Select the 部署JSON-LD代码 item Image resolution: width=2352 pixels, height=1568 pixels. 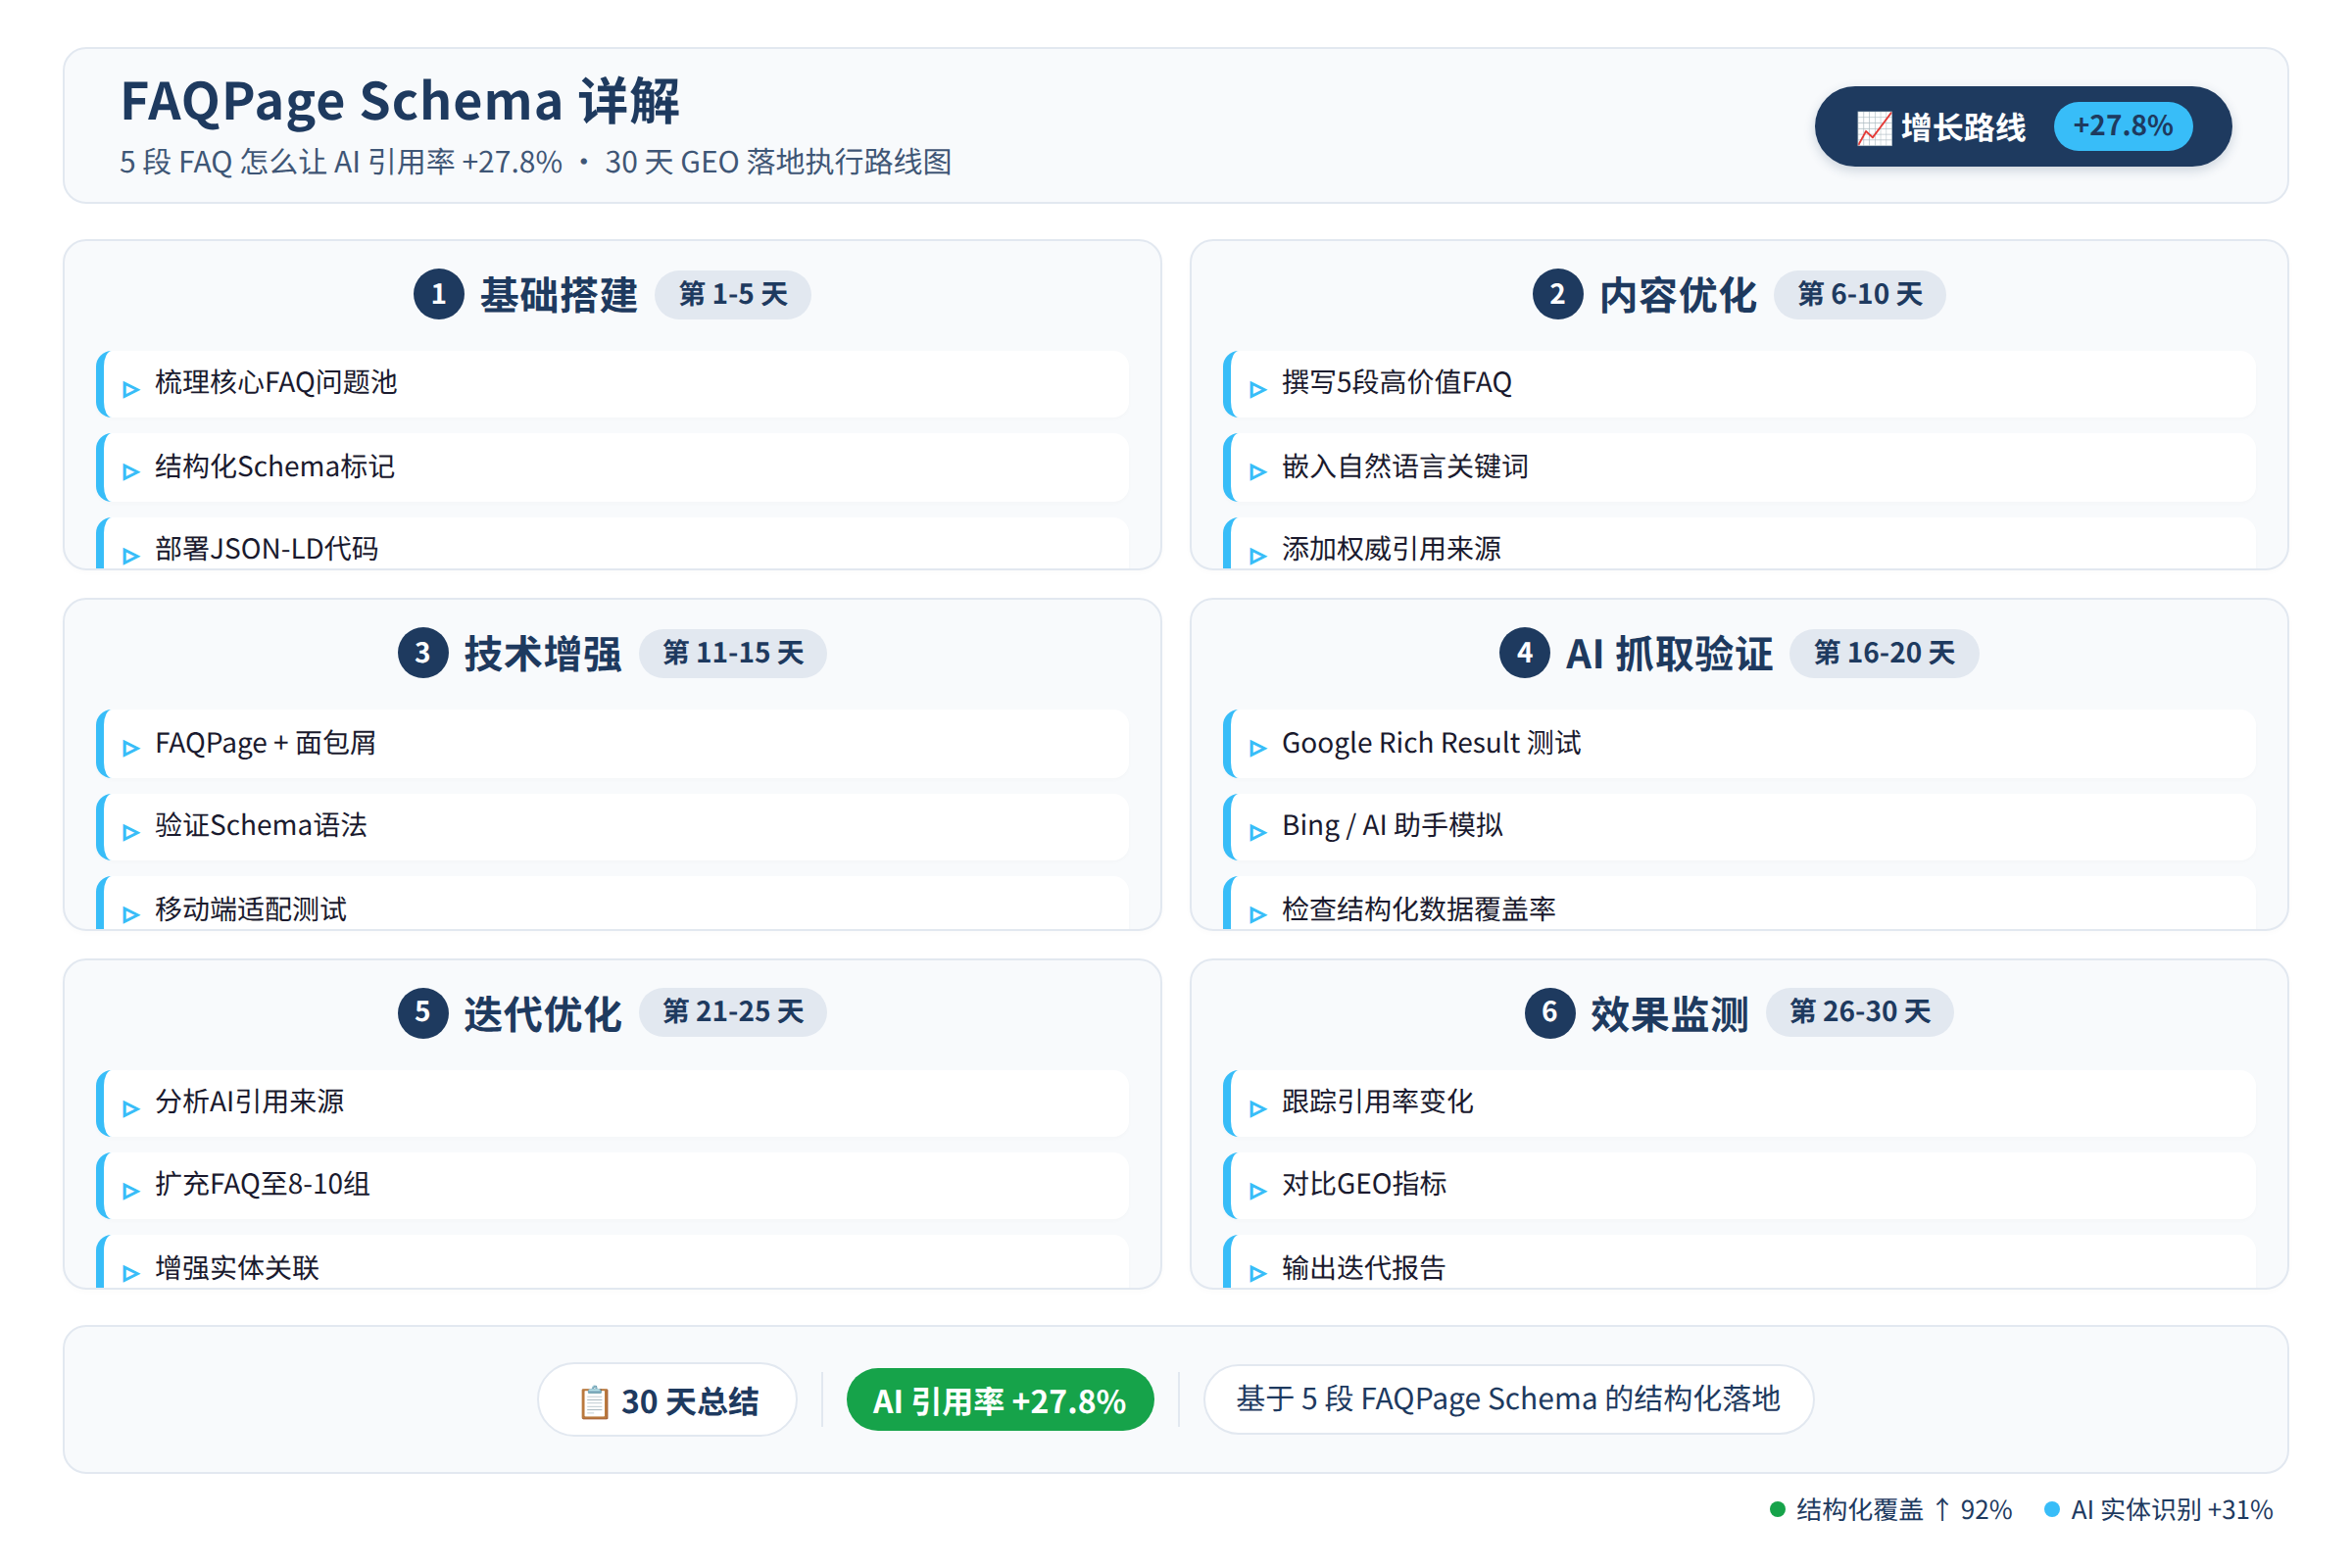point(612,543)
